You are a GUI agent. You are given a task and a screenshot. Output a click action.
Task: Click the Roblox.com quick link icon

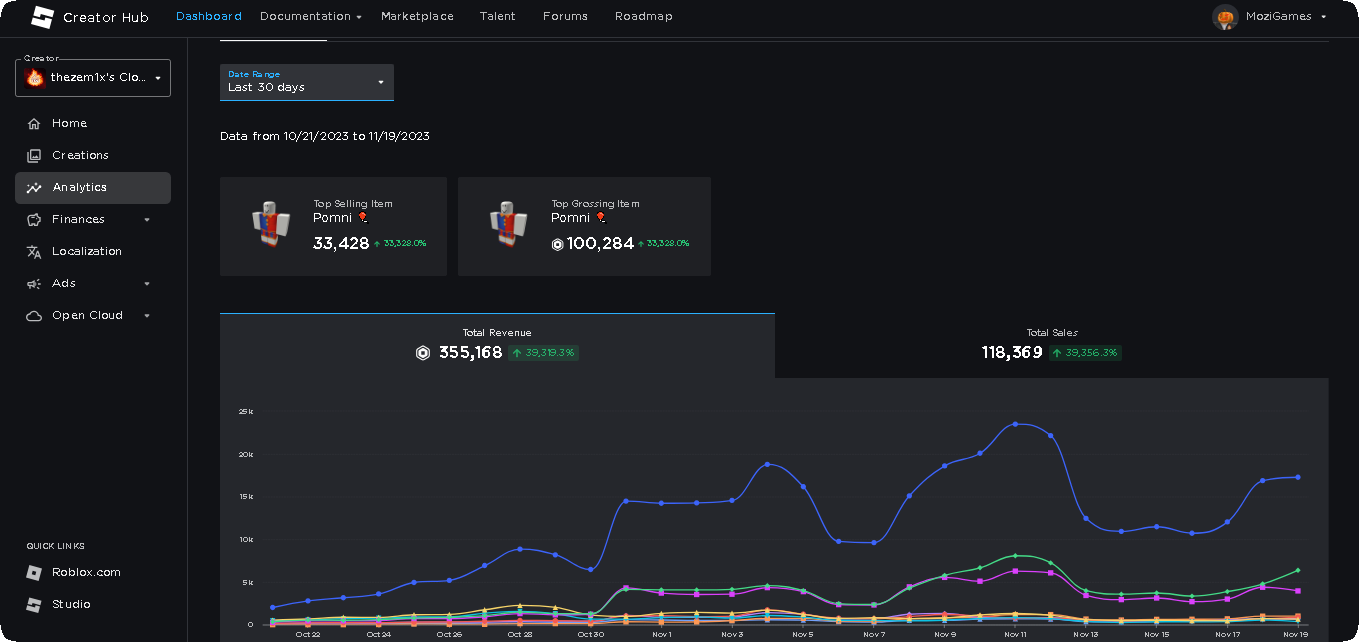(x=34, y=573)
